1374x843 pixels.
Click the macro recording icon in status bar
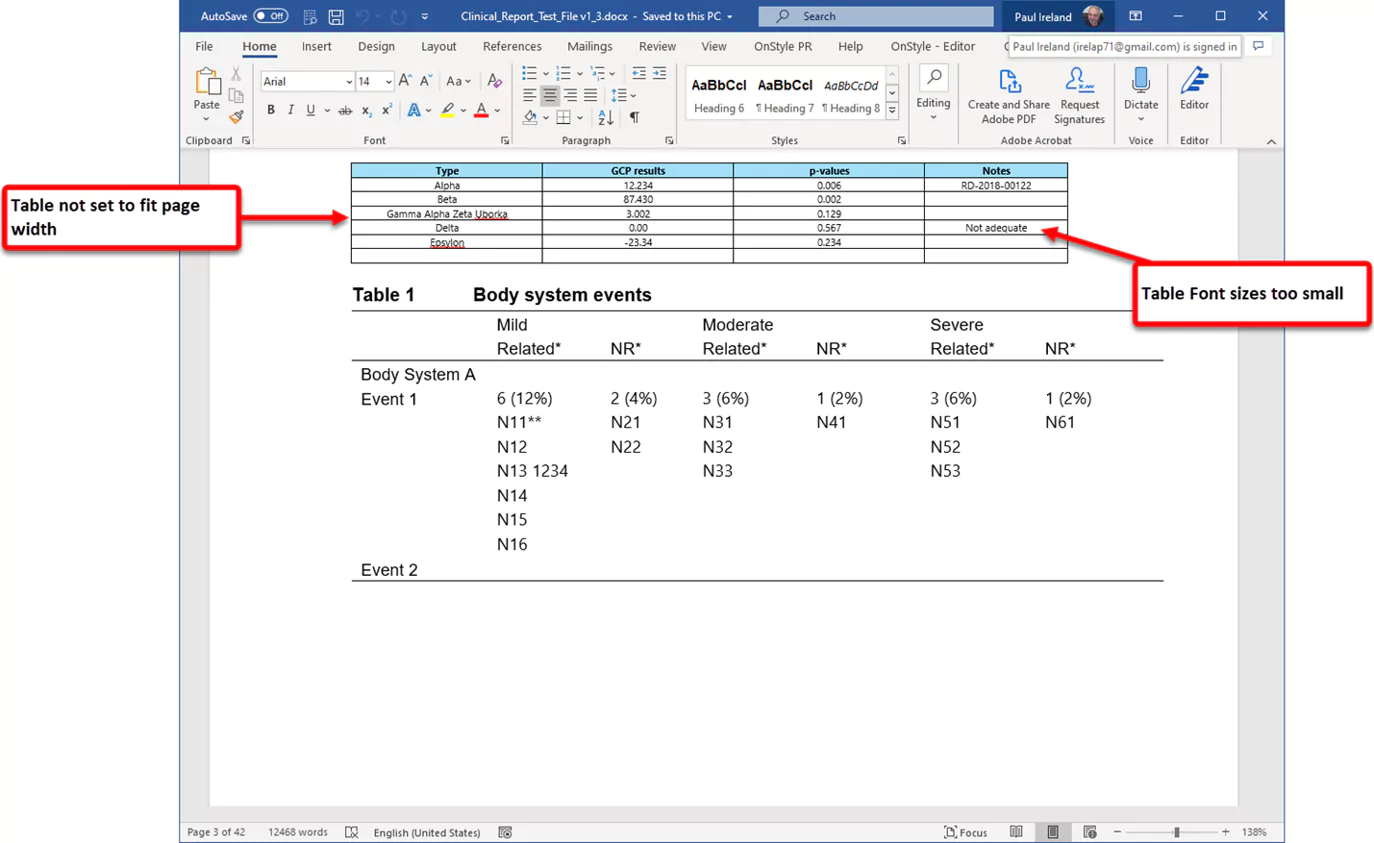(x=505, y=832)
